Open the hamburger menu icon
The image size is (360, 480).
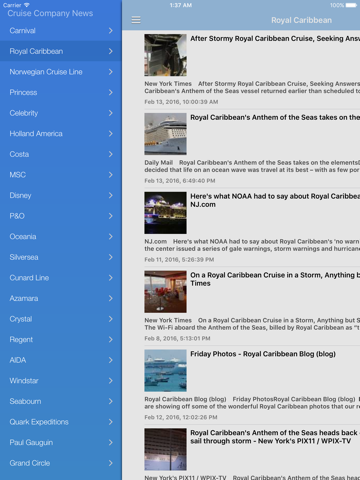click(136, 20)
